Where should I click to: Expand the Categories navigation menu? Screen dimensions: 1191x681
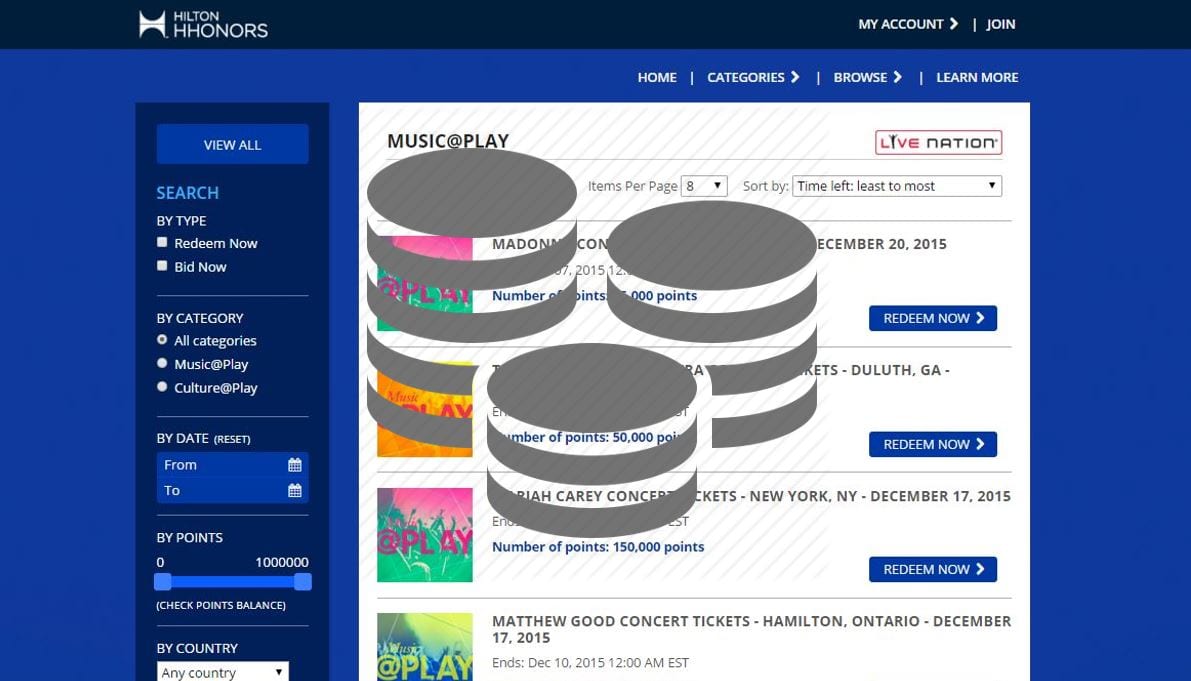(x=753, y=77)
